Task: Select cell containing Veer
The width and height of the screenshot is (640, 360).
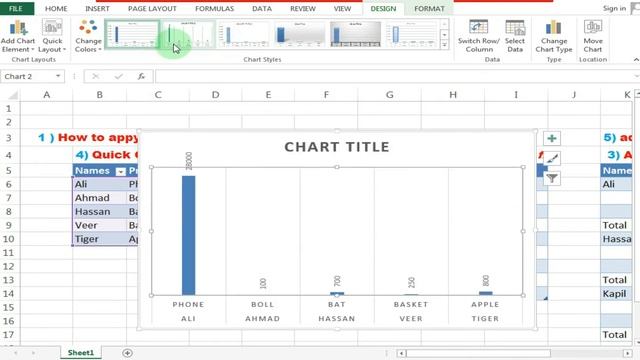Action: coord(100,225)
